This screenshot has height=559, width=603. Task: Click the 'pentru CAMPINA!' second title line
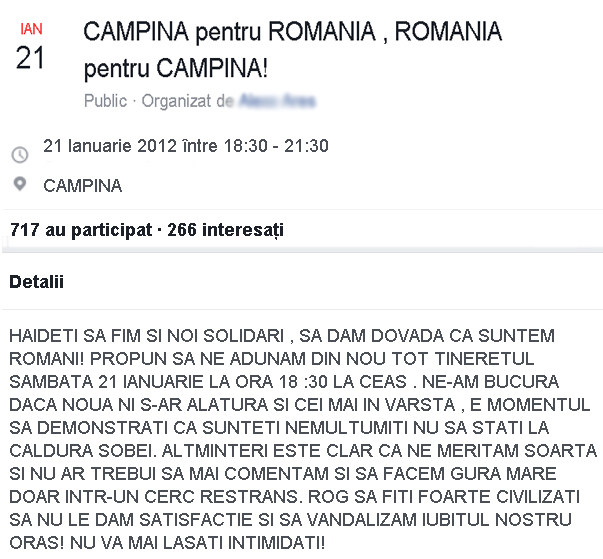tap(178, 70)
